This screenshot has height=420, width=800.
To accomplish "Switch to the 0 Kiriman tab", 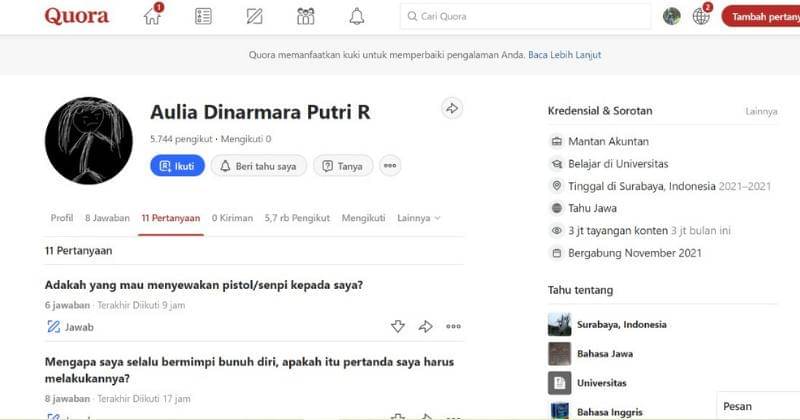I will coord(232,218).
